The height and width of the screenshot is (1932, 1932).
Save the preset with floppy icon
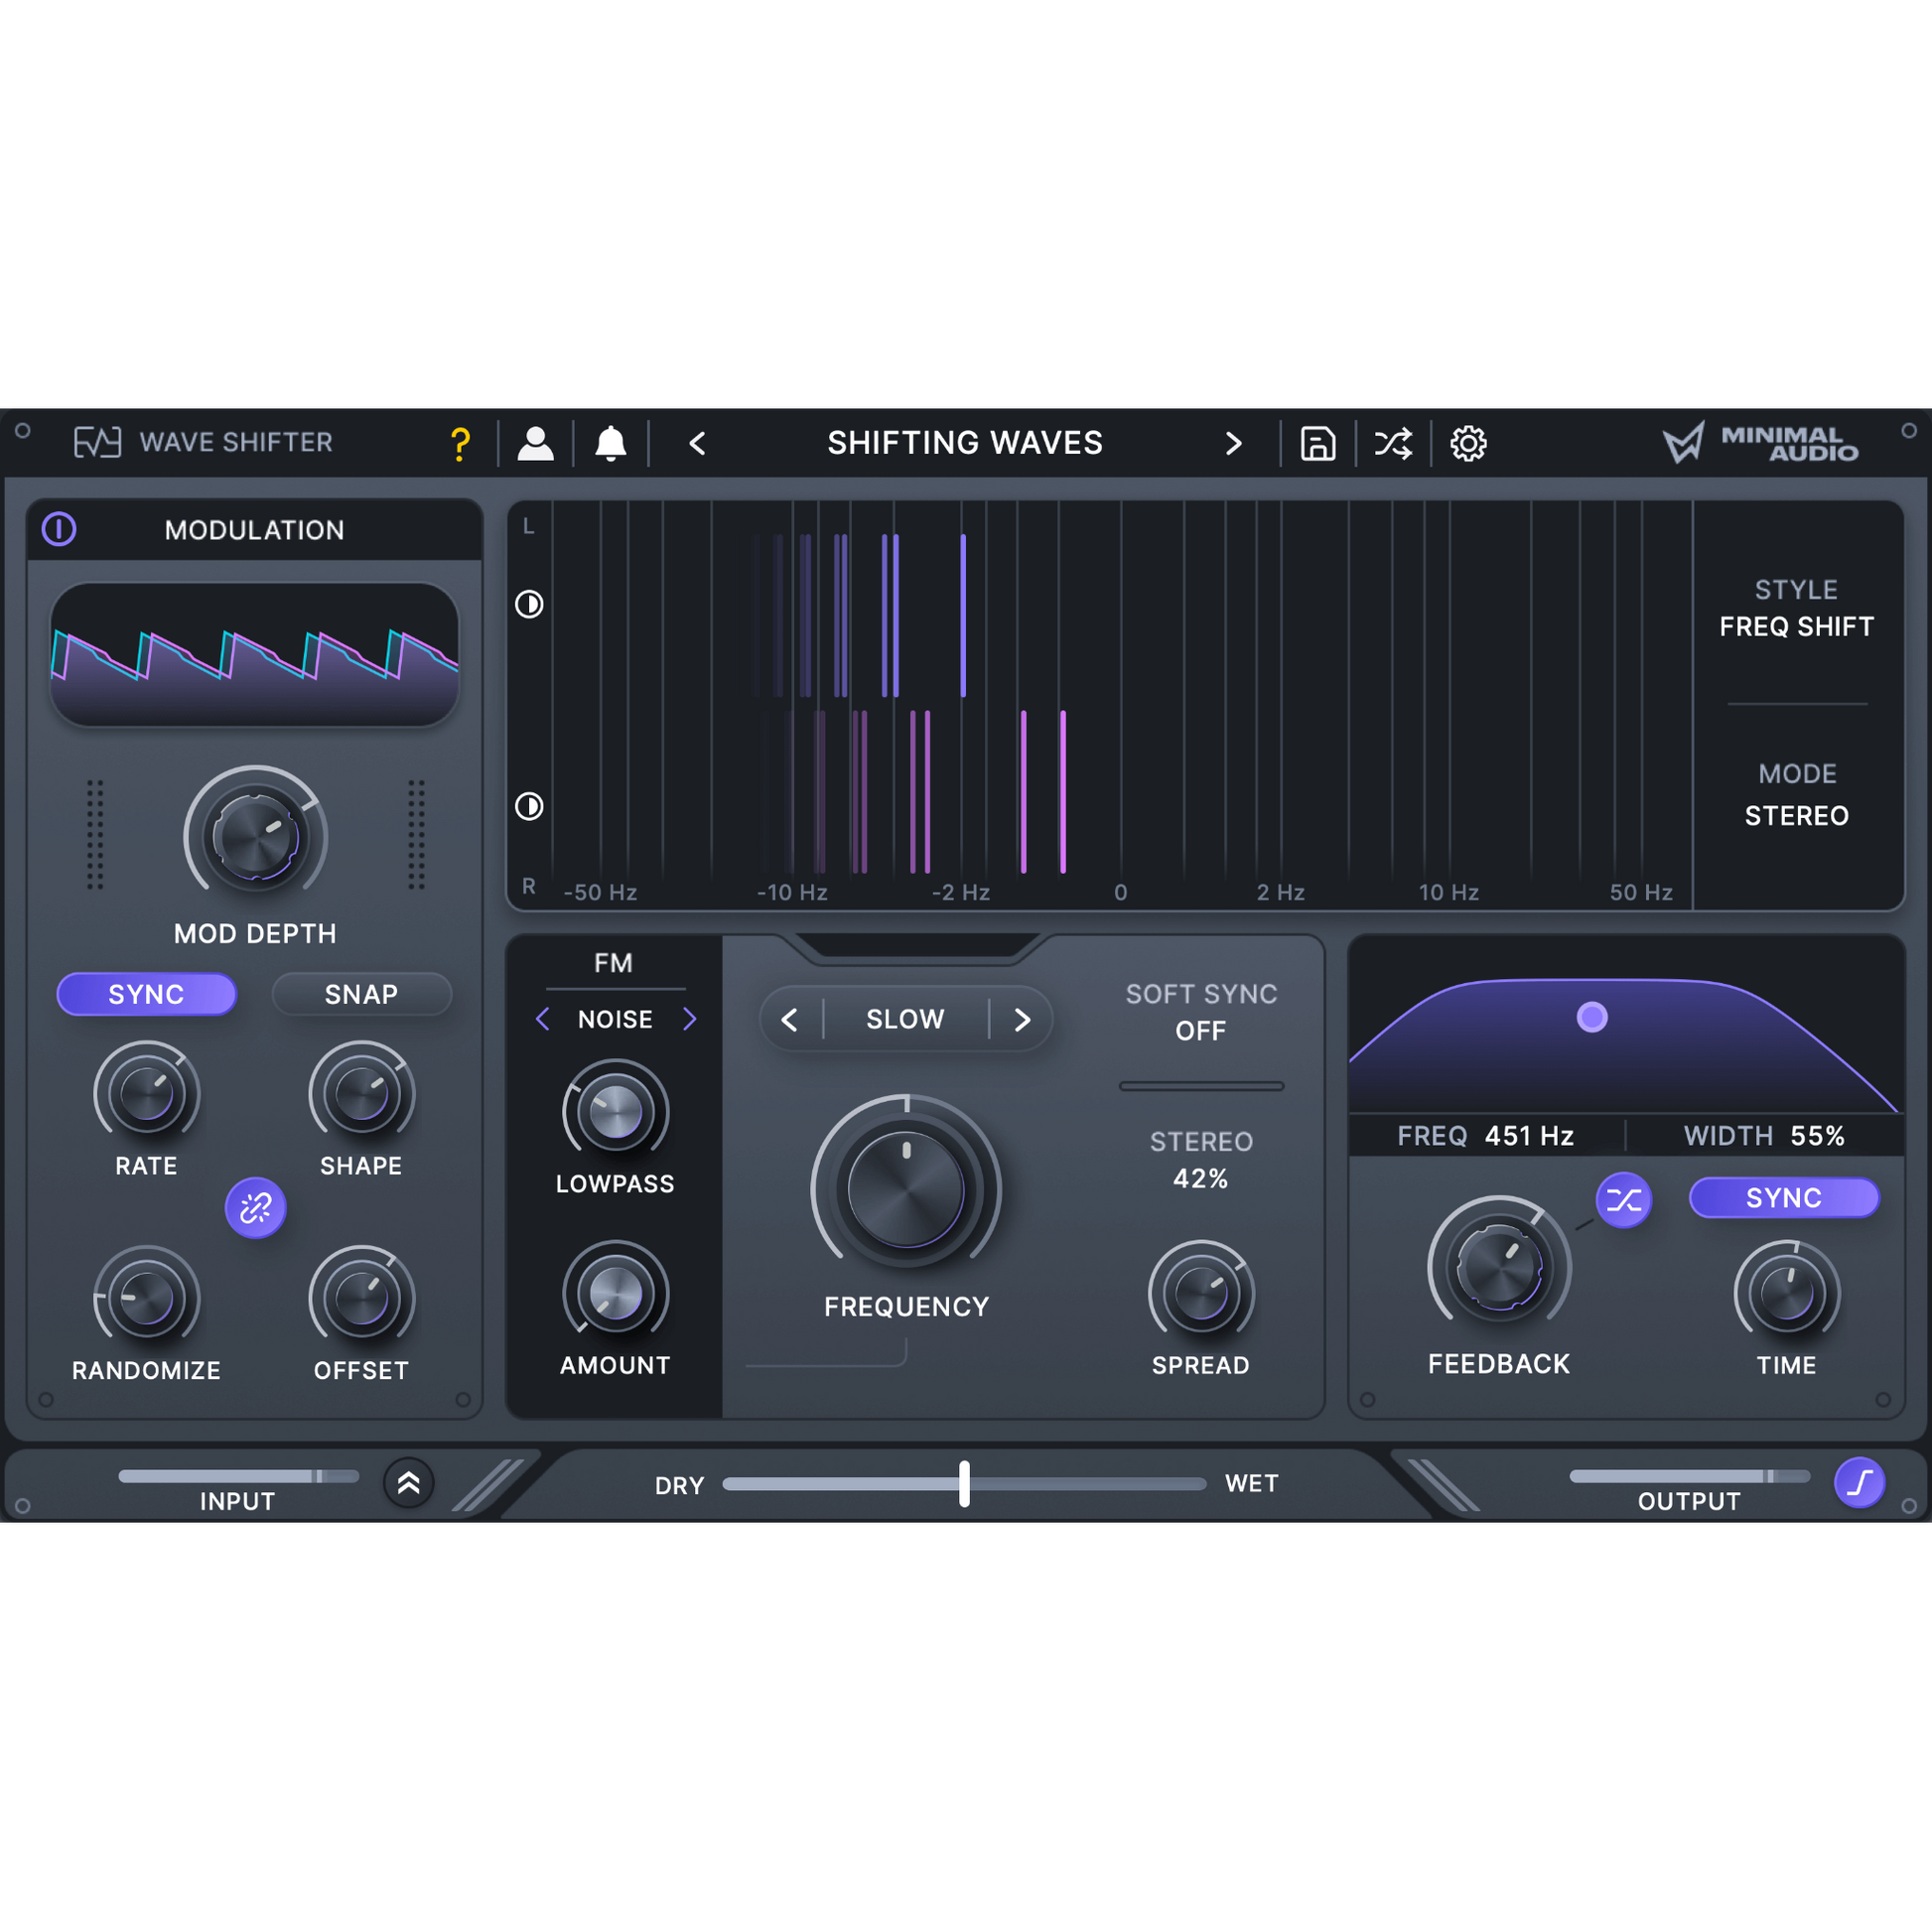pyautogui.click(x=1317, y=443)
